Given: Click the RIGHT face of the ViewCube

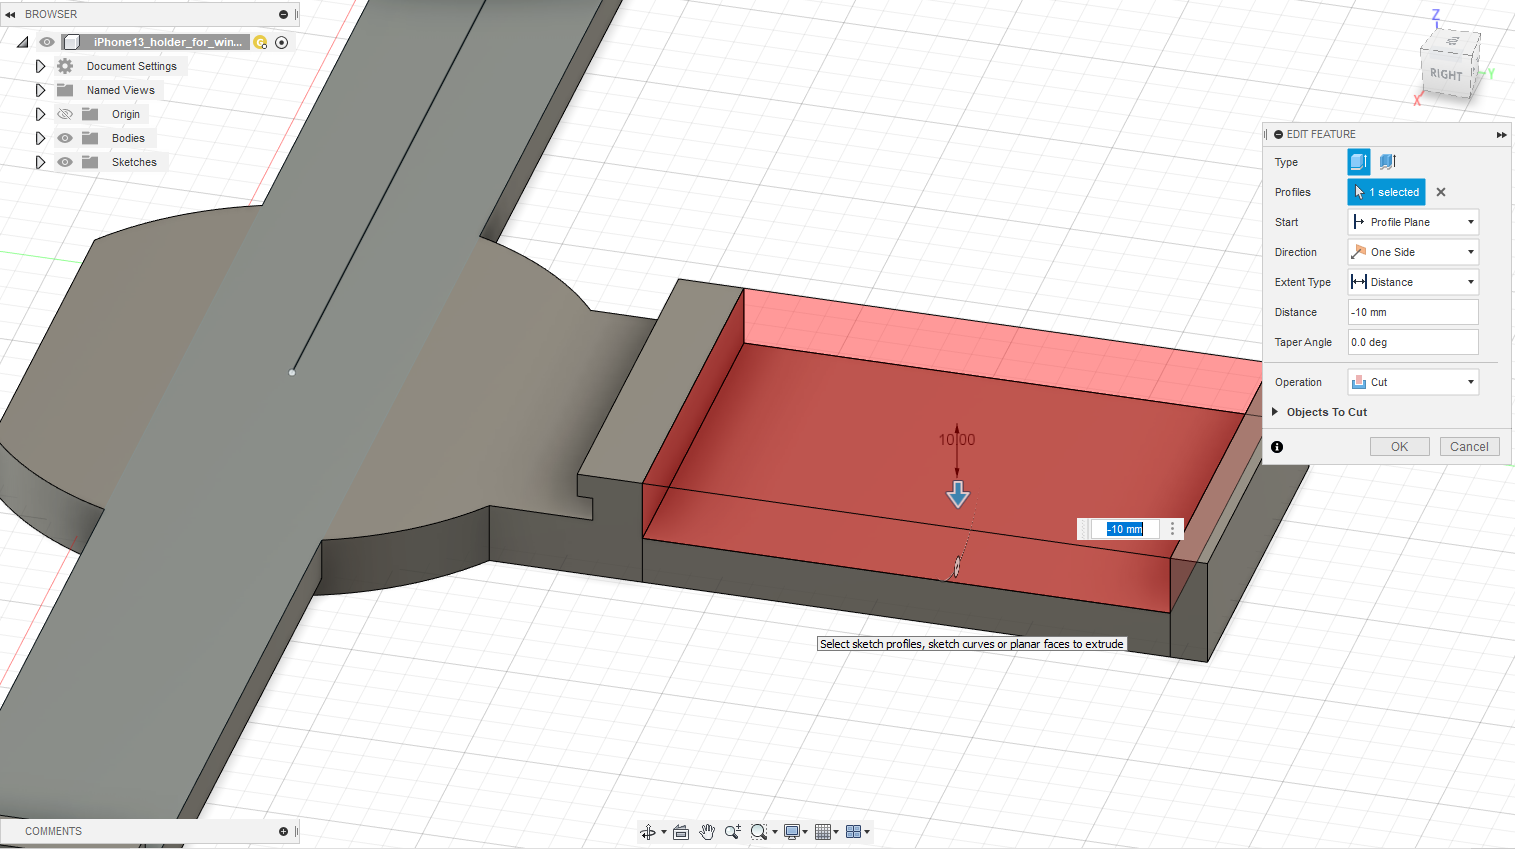Looking at the screenshot, I should click(x=1446, y=74).
